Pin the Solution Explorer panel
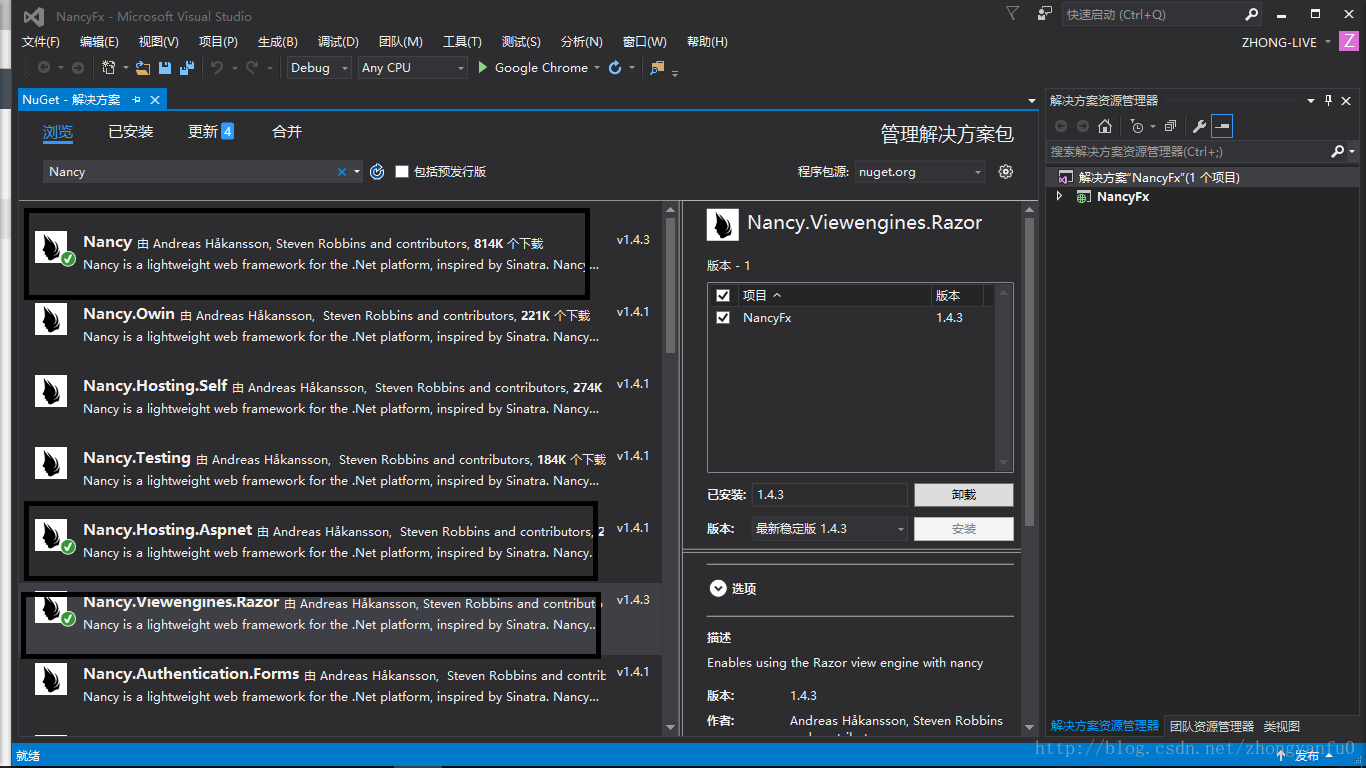The image size is (1366, 768). click(x=1328, y=100)
